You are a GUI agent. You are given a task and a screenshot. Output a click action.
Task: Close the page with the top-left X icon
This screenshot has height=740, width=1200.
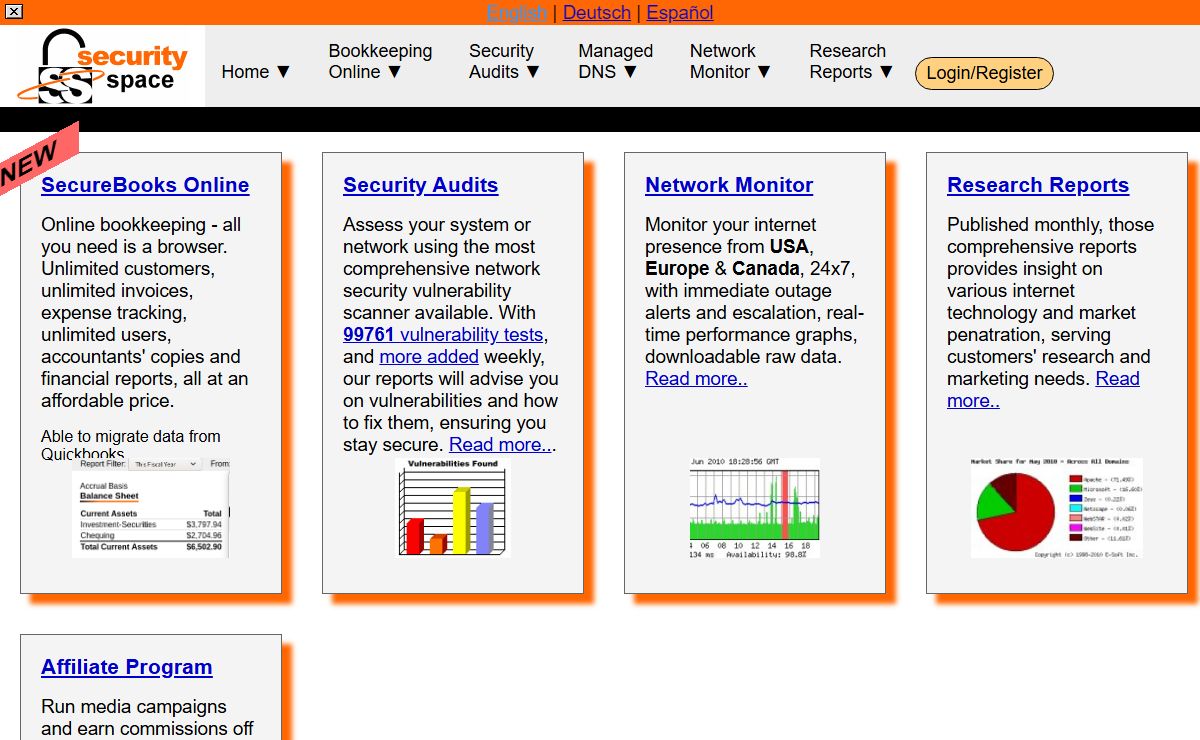pos(14,12)
